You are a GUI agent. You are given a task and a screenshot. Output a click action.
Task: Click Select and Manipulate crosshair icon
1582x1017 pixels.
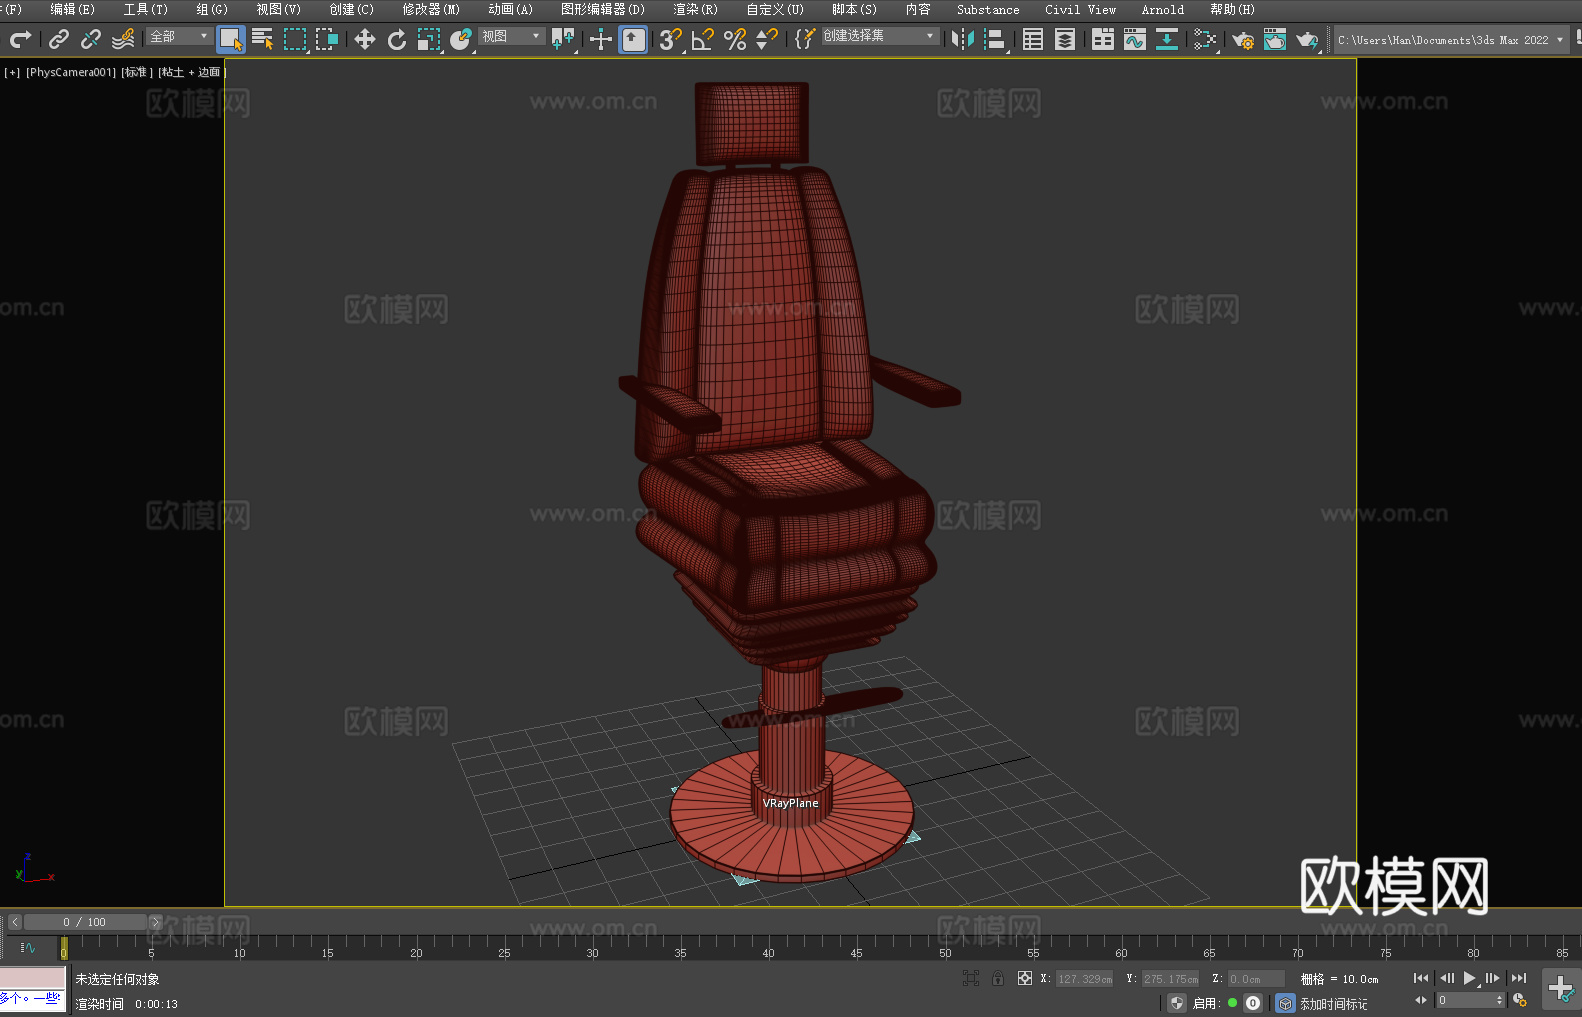[601, 39]
